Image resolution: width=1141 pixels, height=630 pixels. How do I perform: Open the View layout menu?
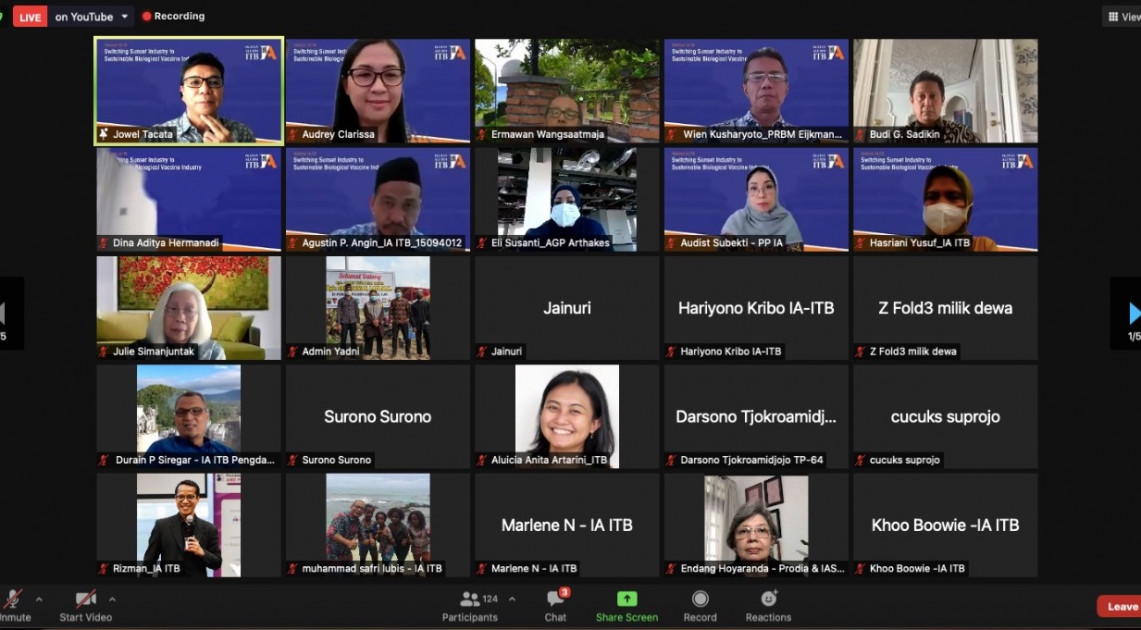pos(1124,16)
